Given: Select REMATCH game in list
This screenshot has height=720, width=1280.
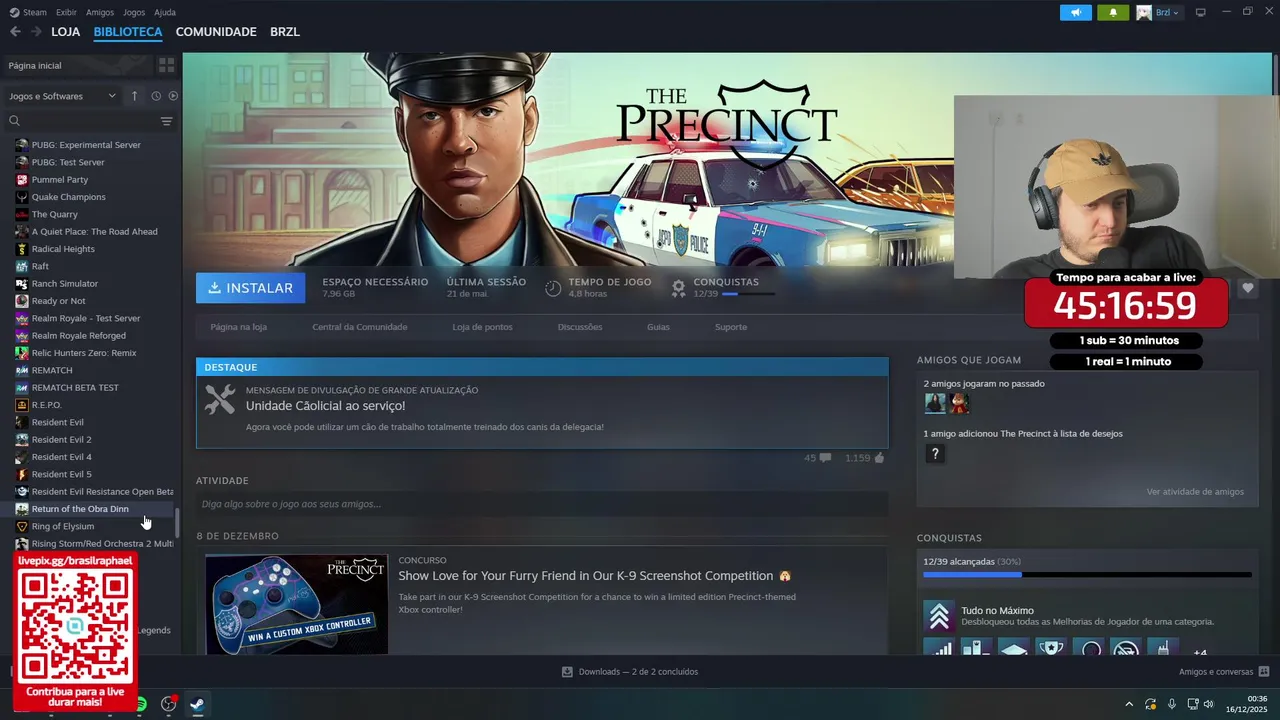Looking at the screenshot, I should pos(52,370).
